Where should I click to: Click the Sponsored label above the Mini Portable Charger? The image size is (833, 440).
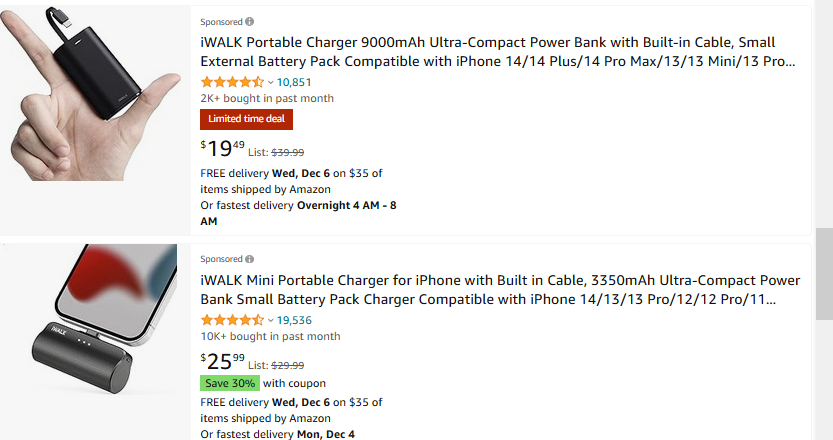coord(221,258)
